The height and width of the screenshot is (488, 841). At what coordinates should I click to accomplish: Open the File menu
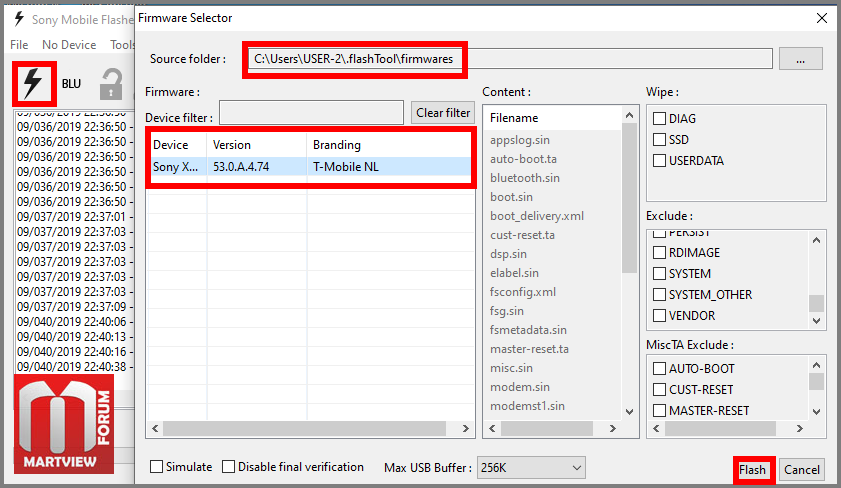(19, 45)
